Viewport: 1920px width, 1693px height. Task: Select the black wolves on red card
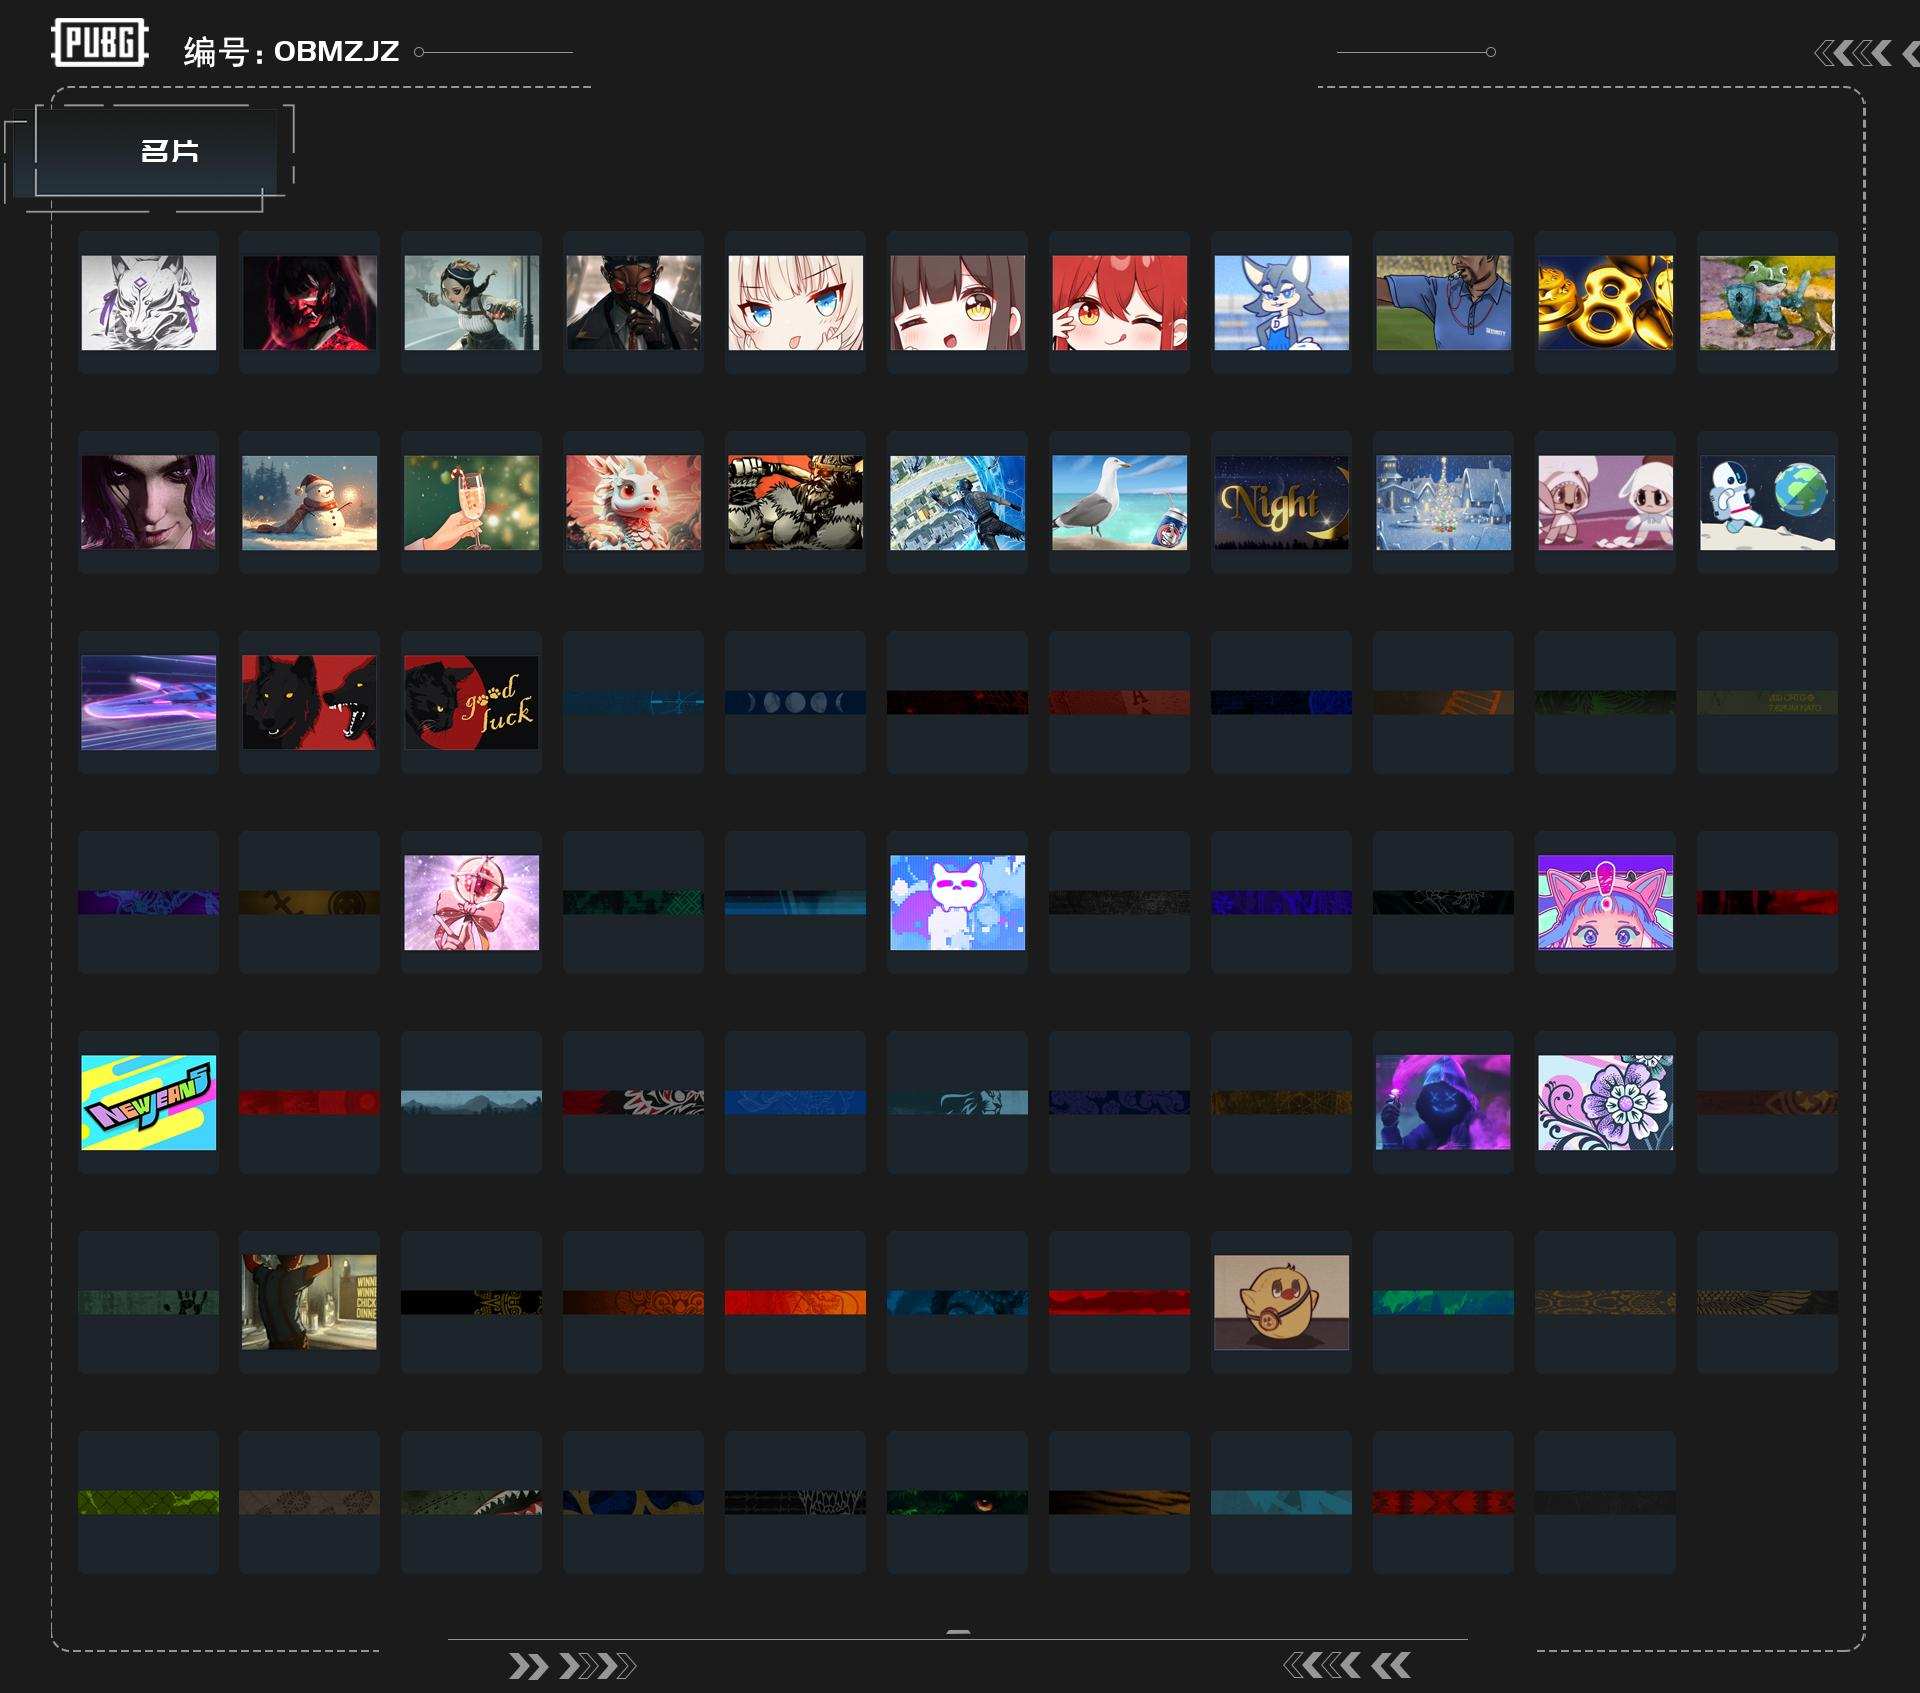tap(310, 702)
